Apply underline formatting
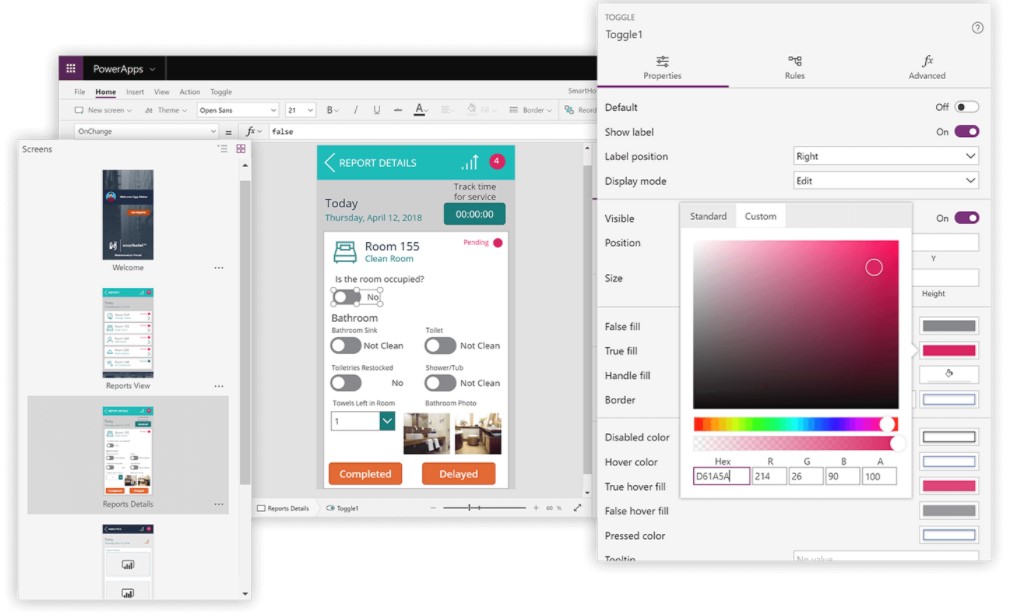Image resolution: width=1011 pixels, height=612 pixels. (x=375, y=107)
